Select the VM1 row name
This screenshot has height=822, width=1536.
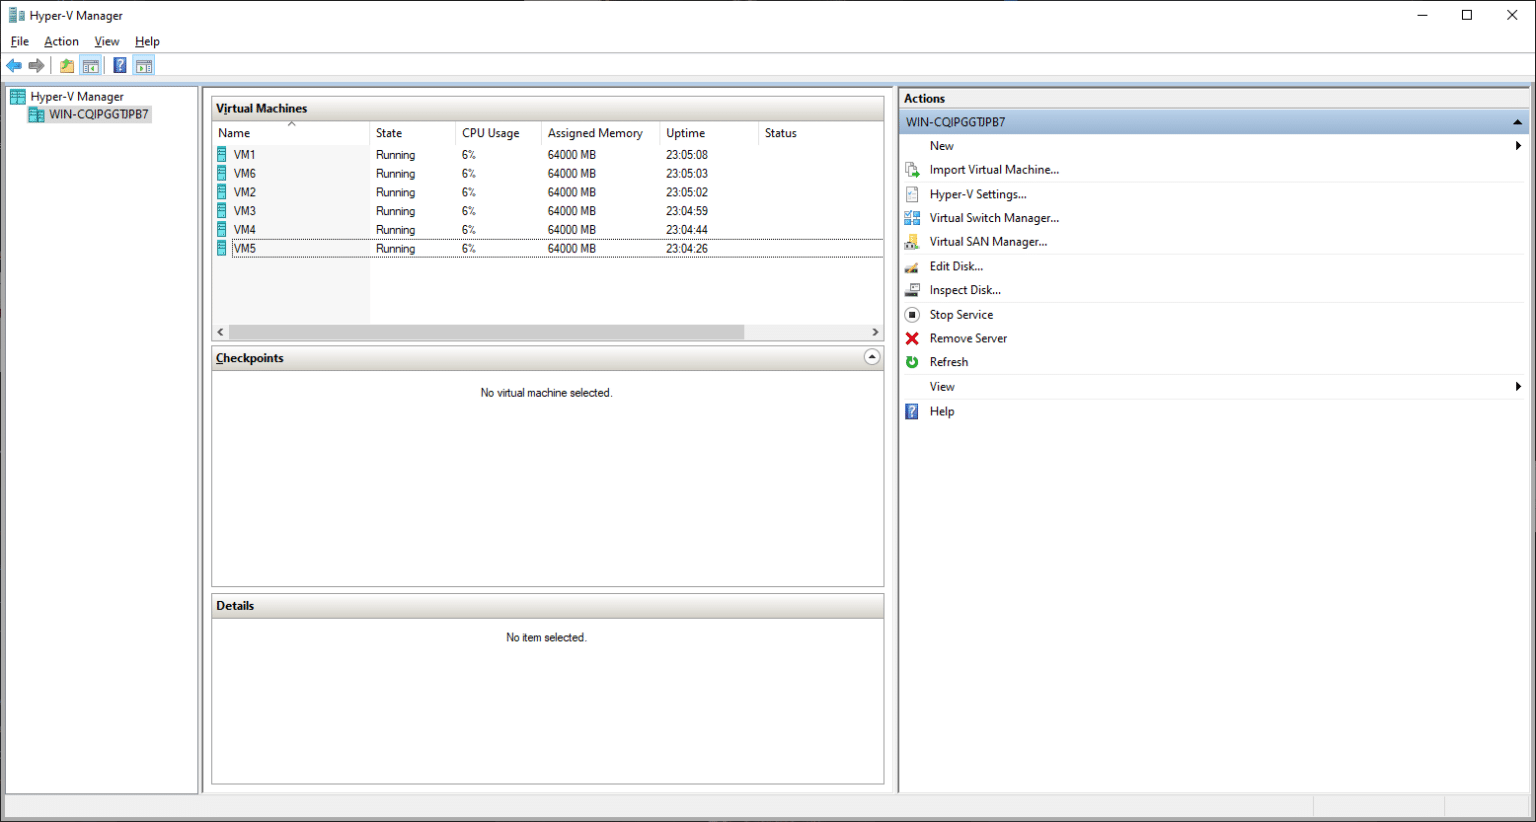coord(245,155)
